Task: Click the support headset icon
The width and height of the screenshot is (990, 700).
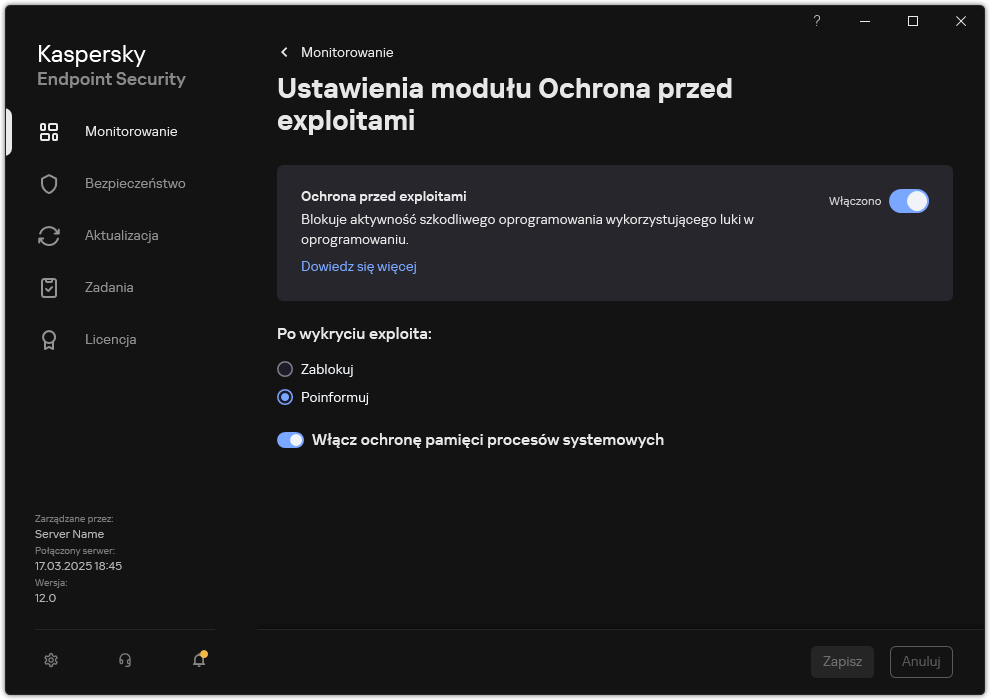Action: [x=124, y=660]
